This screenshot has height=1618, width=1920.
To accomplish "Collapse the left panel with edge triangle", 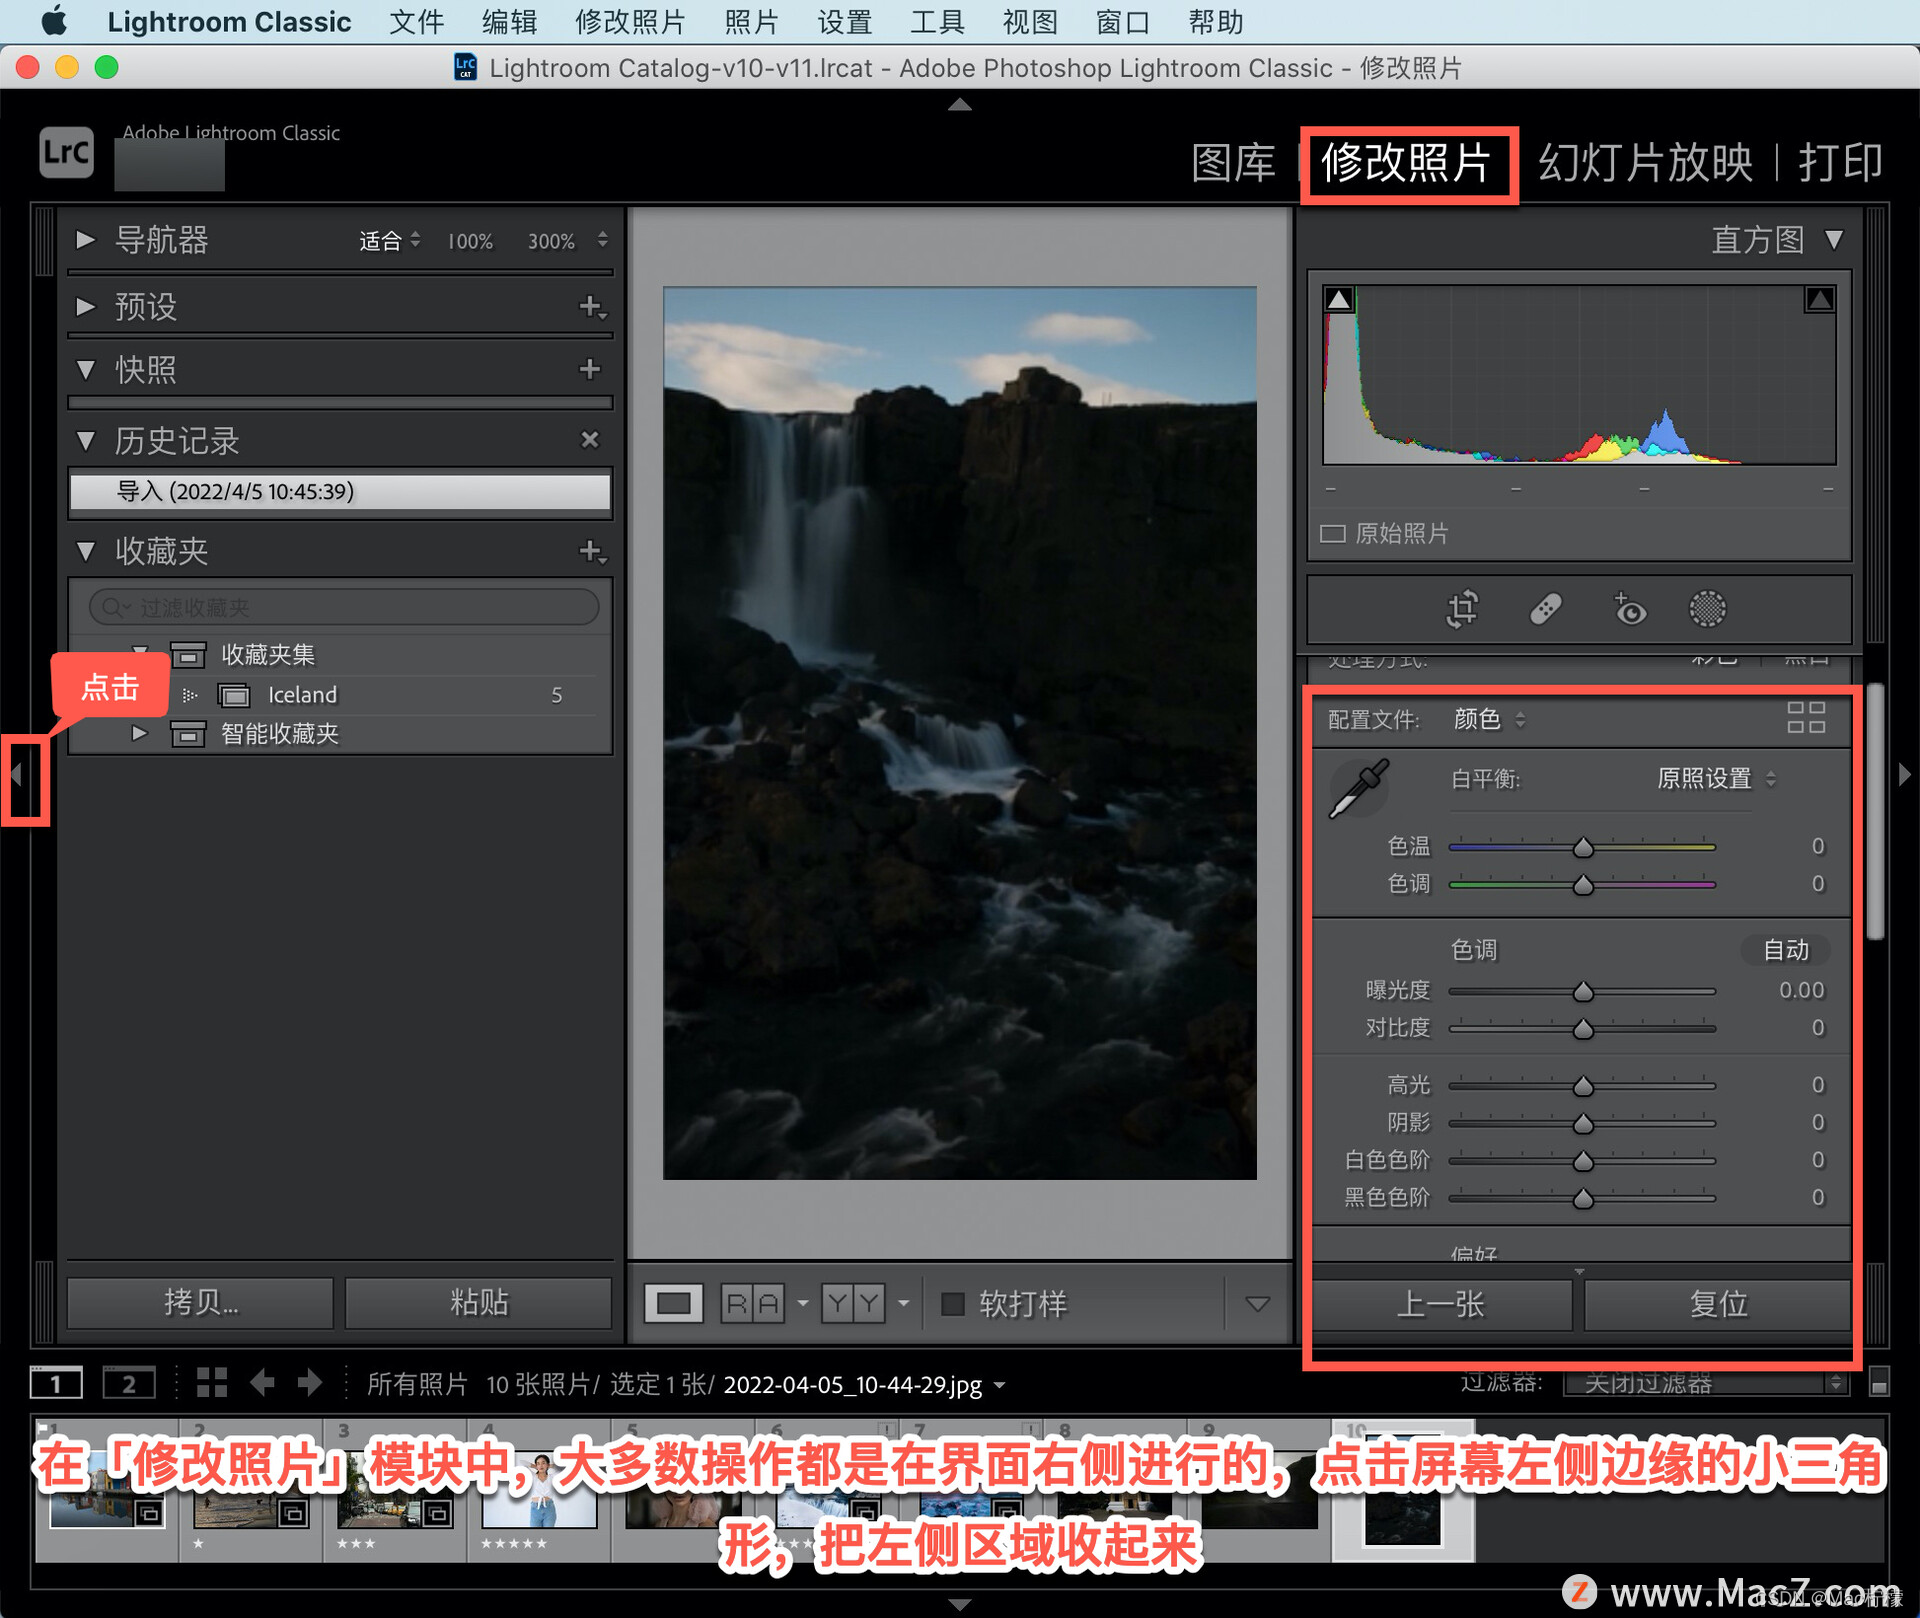I will (17, 773).
